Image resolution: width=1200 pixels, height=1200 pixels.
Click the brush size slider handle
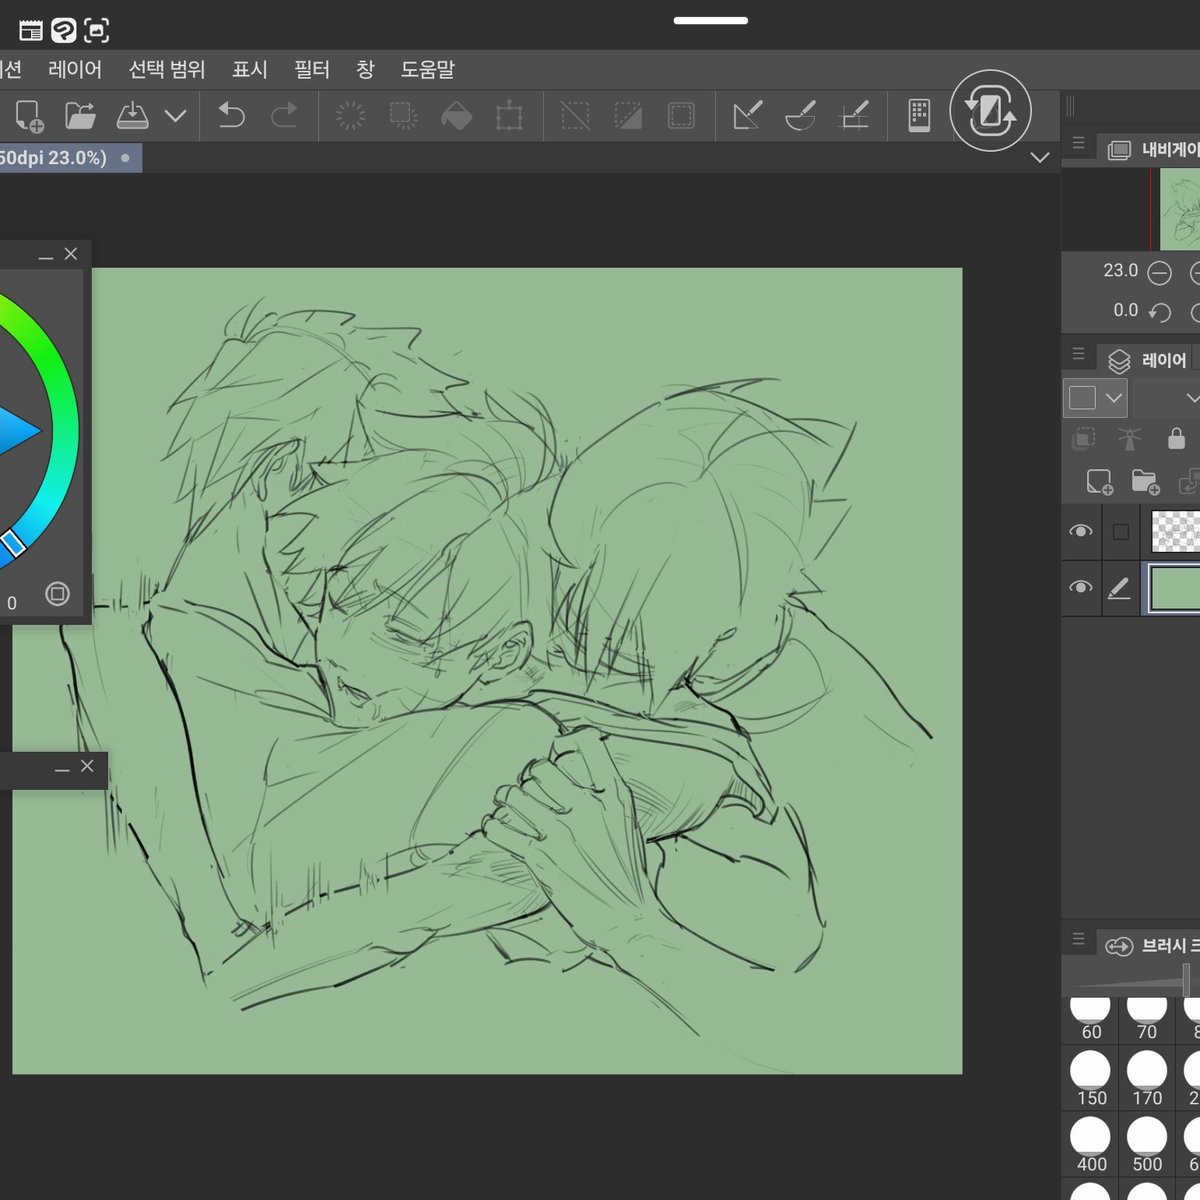coord(1187,979)
